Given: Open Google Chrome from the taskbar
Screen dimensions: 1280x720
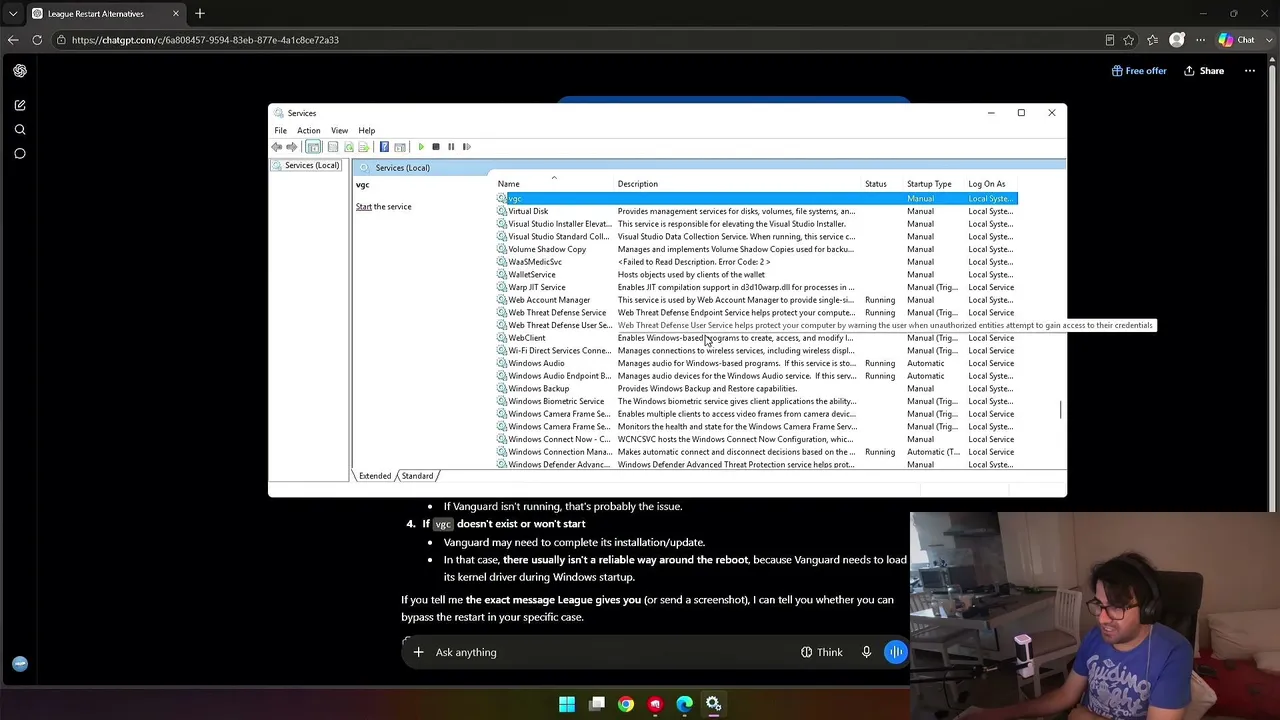Looking at the screenshot, I should [x=626, y=704].
